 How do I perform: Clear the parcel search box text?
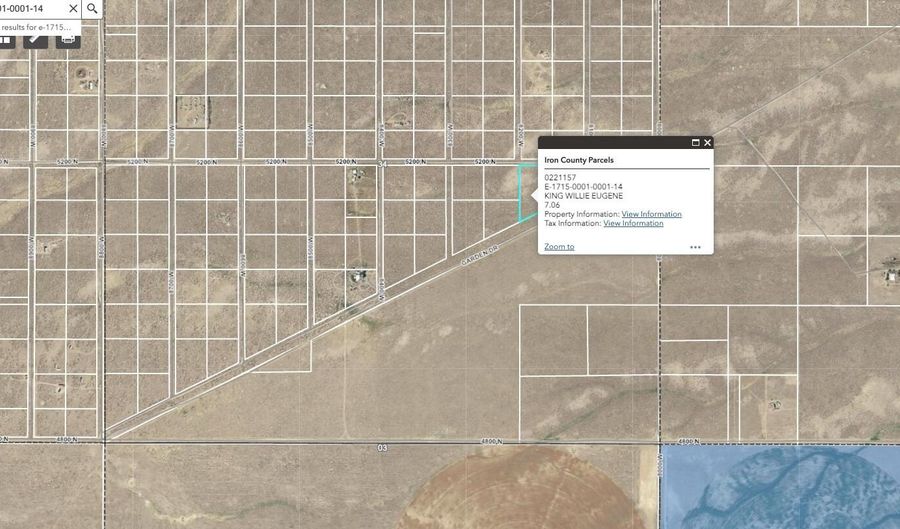click(73, 9)
